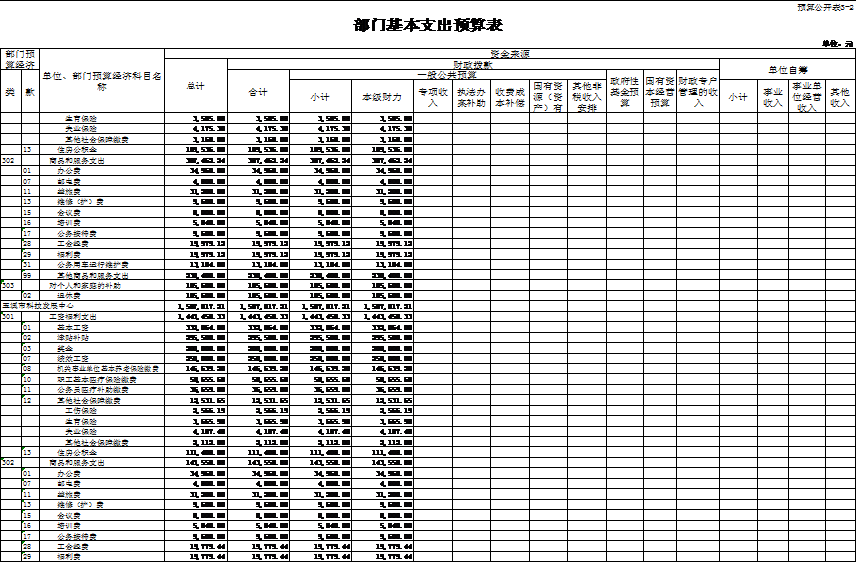Viewport: 857px width, 563px height.
Task: Click the 总计 column header
Action: pos(195,86)
